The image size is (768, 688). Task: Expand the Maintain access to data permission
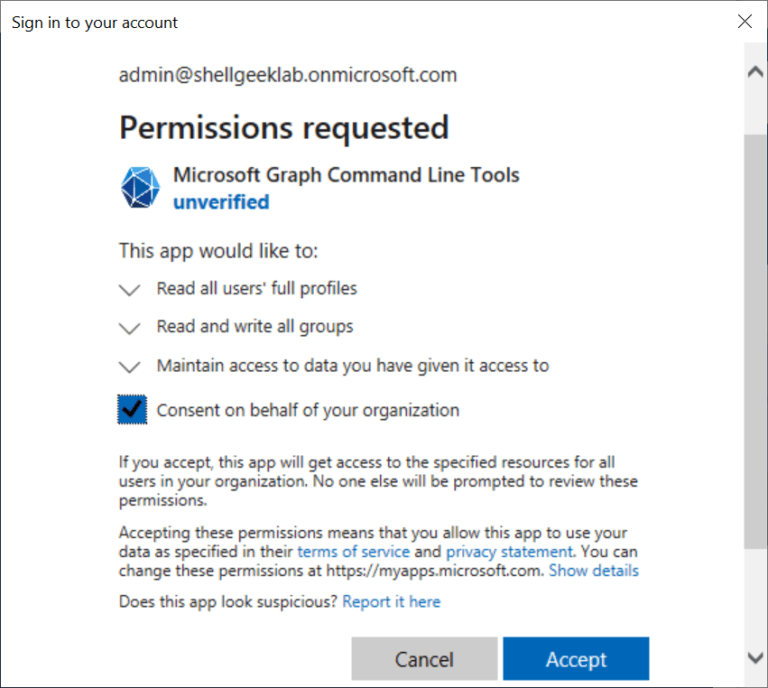pos(129,367)
